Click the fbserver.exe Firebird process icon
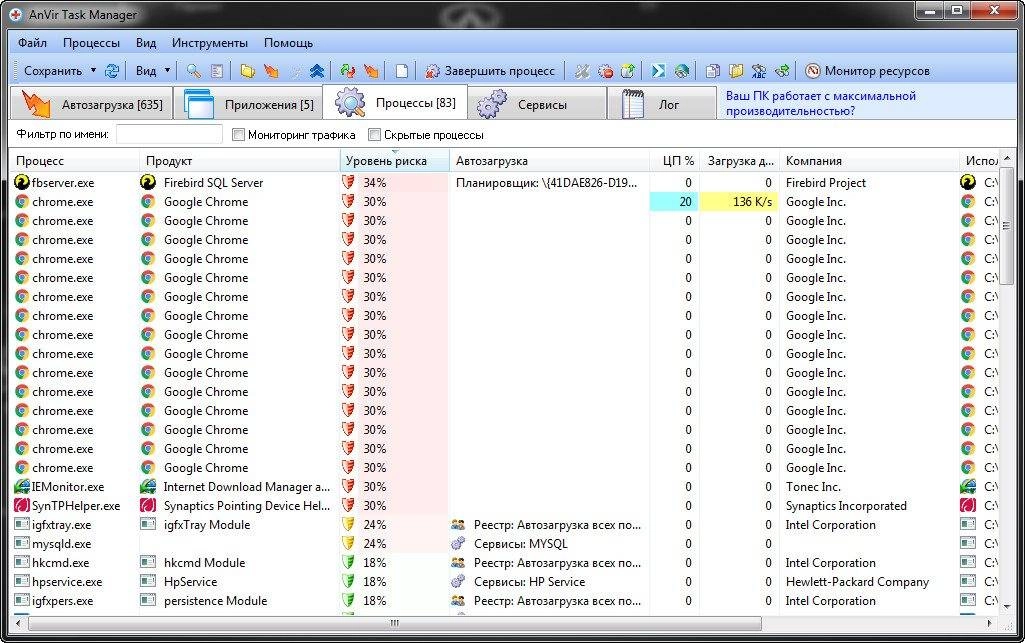Screen dimensions: 1025x643 22,182
